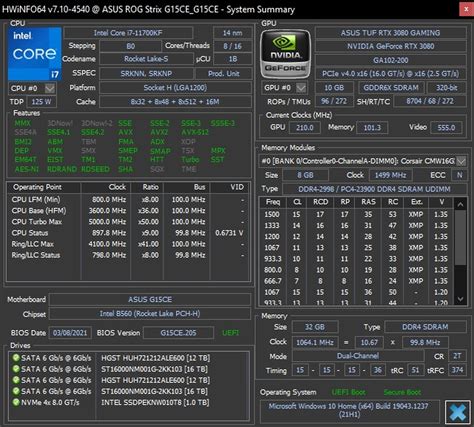Select the CPU Turbo Max row
The width and height of the screenshot is (474, 427).
pos(128,222)
